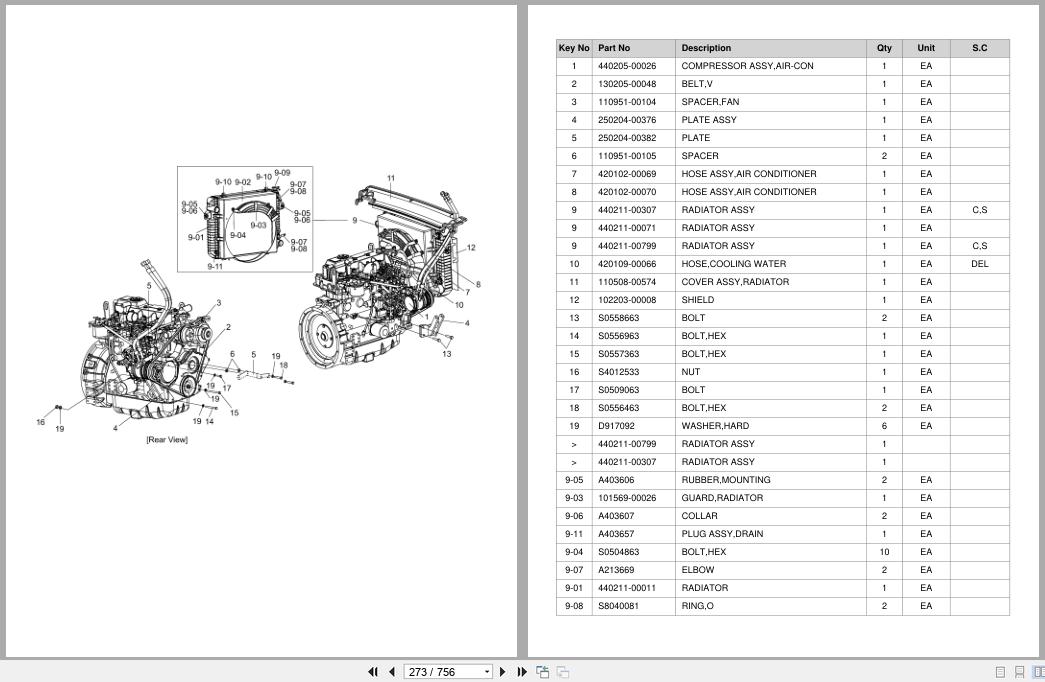Viewport: 1045px width, 682px height.
Task: Click callout 16 in rear view diagram
Action: pos(41,422)
